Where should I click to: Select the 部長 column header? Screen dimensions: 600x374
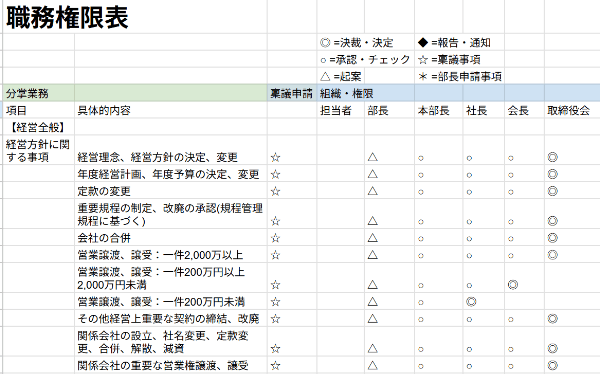389,110
